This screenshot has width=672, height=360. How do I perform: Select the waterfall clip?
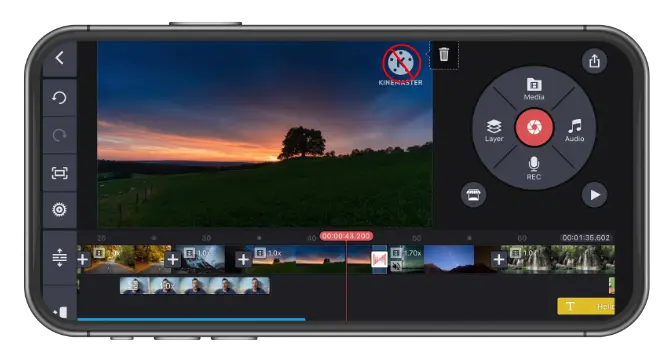pos(558,259)
